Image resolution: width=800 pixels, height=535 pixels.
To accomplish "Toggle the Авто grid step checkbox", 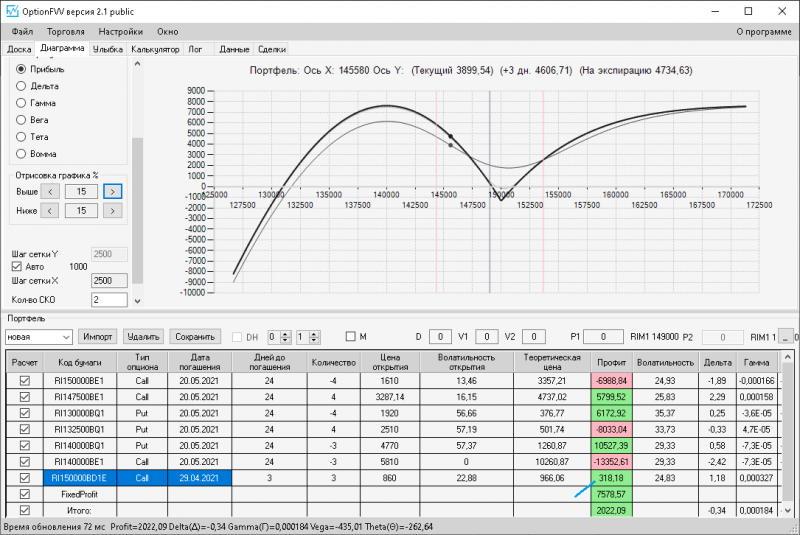I will coord(16,267).
